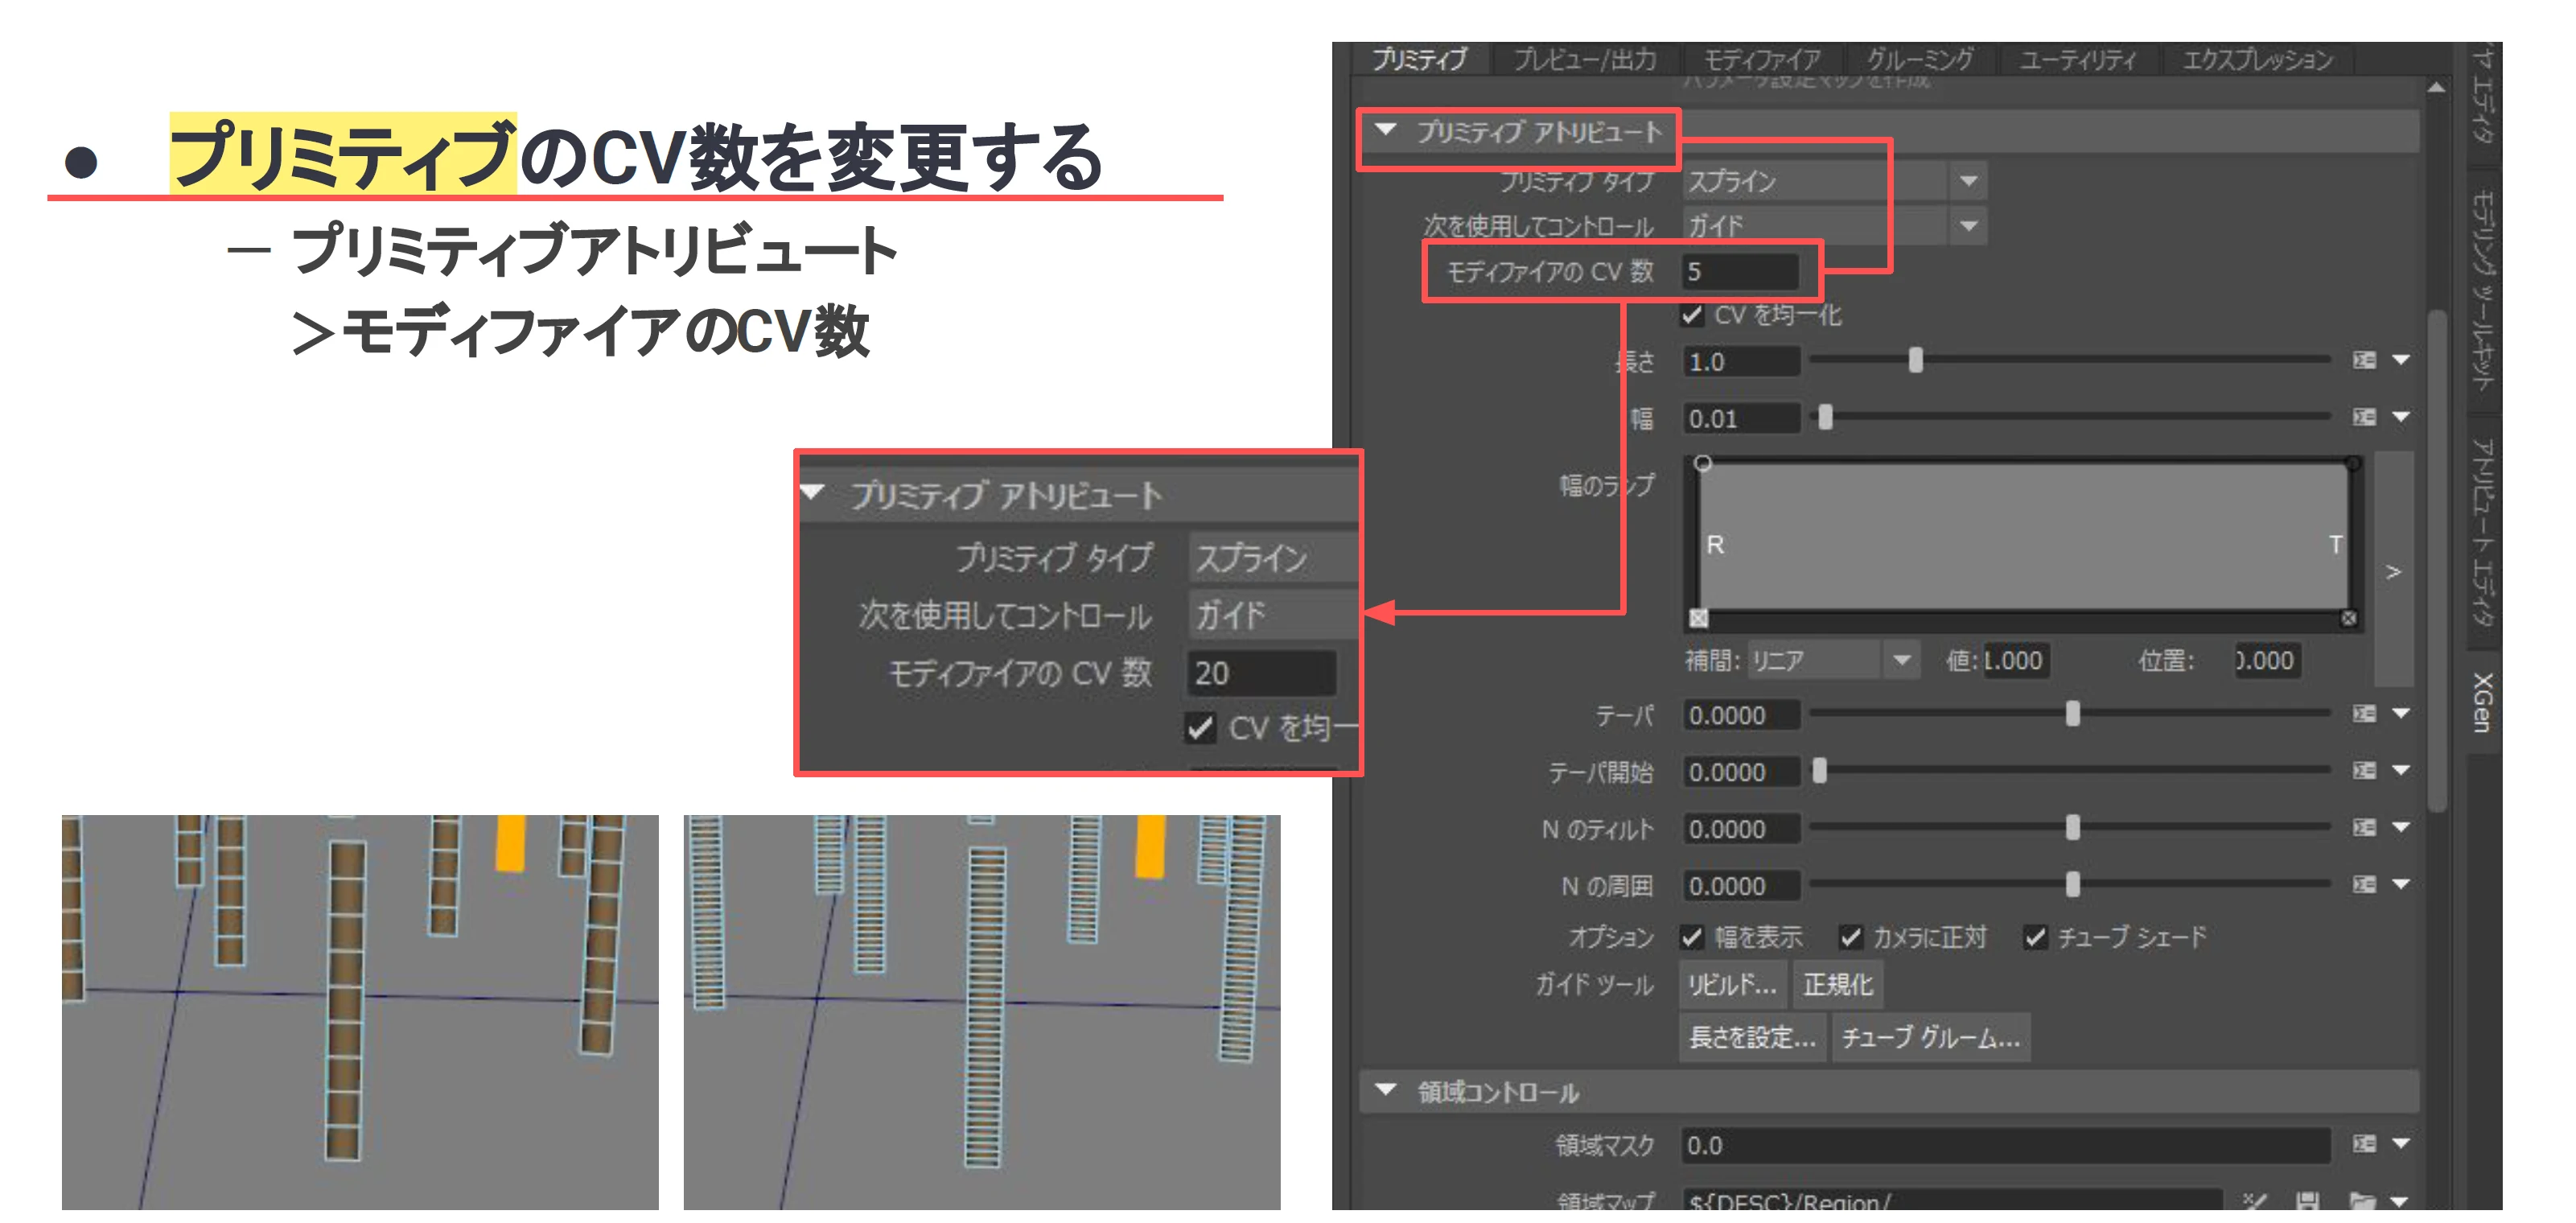Viewport: 2576px width, 1223px height.
Task: Switch to the グルーミング tab
Action: point(1921,59)
